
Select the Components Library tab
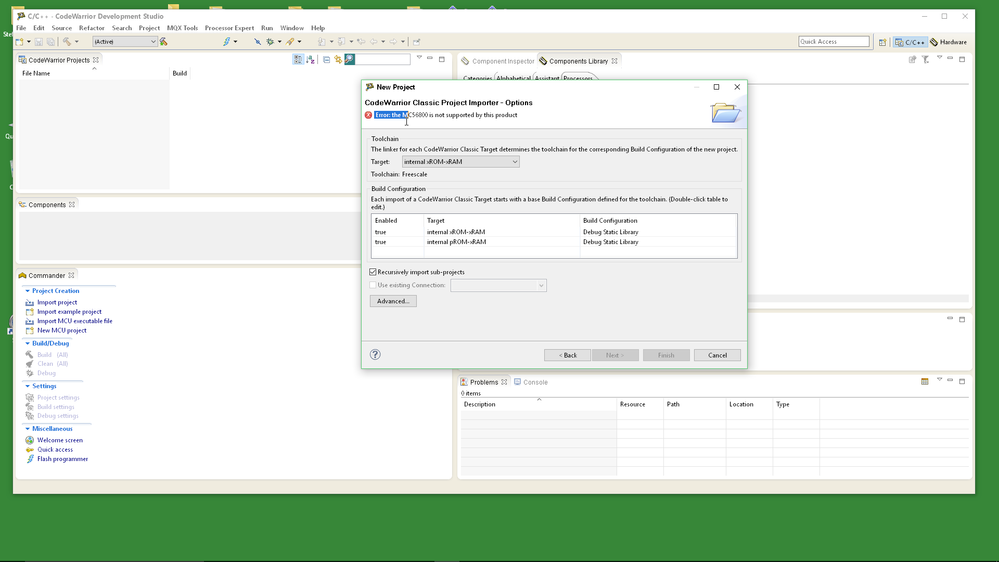pos(578,61)
